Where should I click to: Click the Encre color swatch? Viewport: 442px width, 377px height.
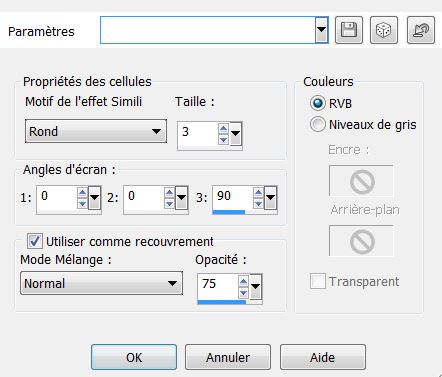361,181
